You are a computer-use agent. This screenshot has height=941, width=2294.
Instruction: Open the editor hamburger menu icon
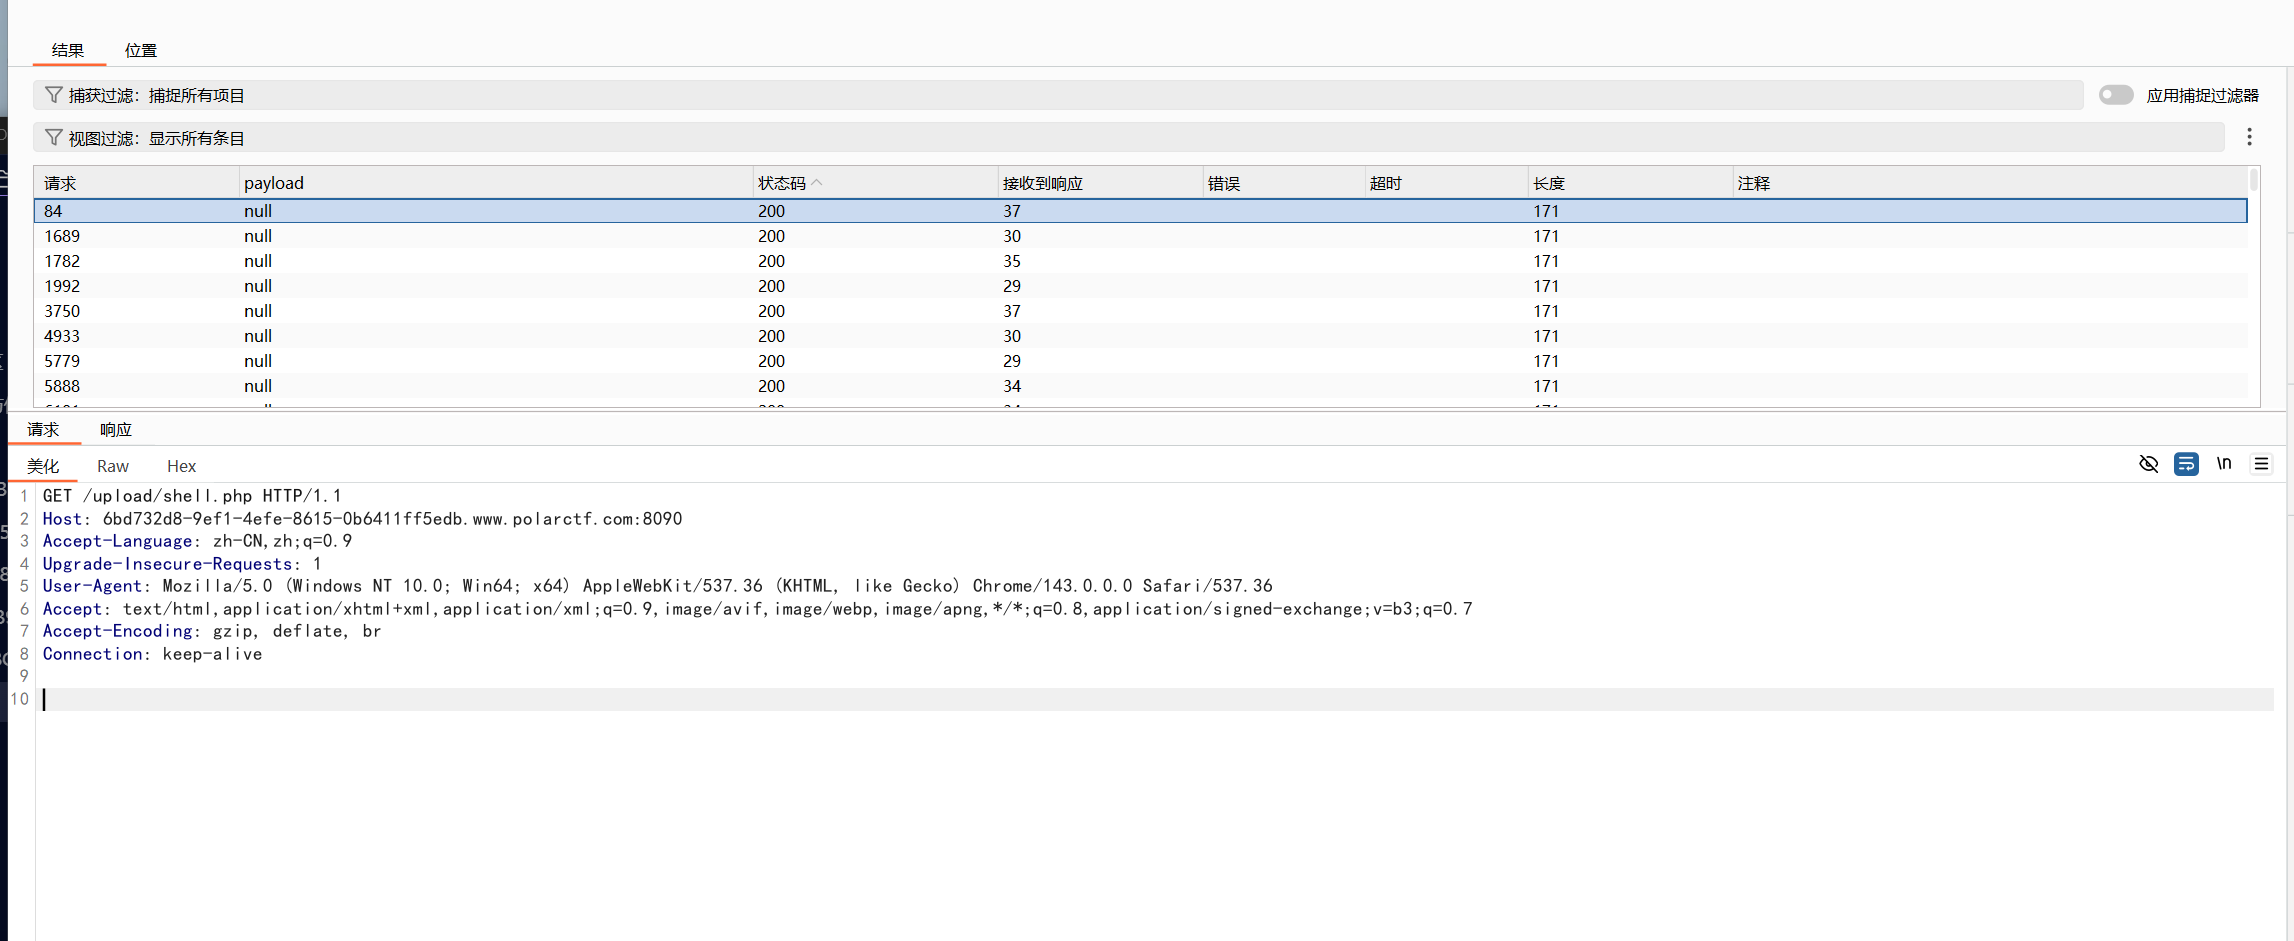tap(2261, 464)
